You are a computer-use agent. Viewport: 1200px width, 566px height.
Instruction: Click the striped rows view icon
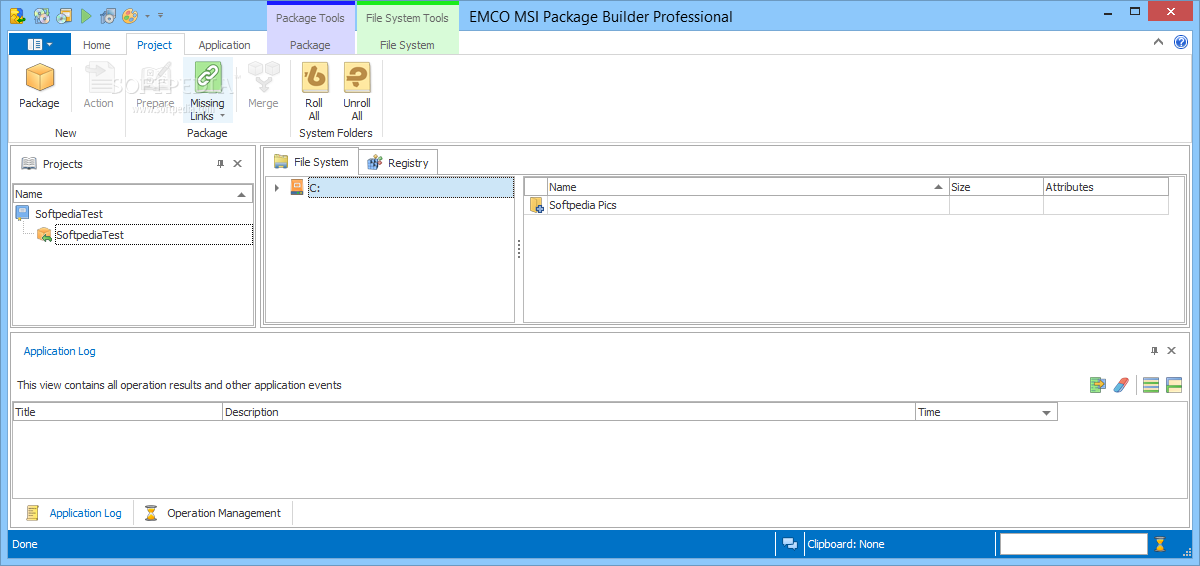point(1151,385)
